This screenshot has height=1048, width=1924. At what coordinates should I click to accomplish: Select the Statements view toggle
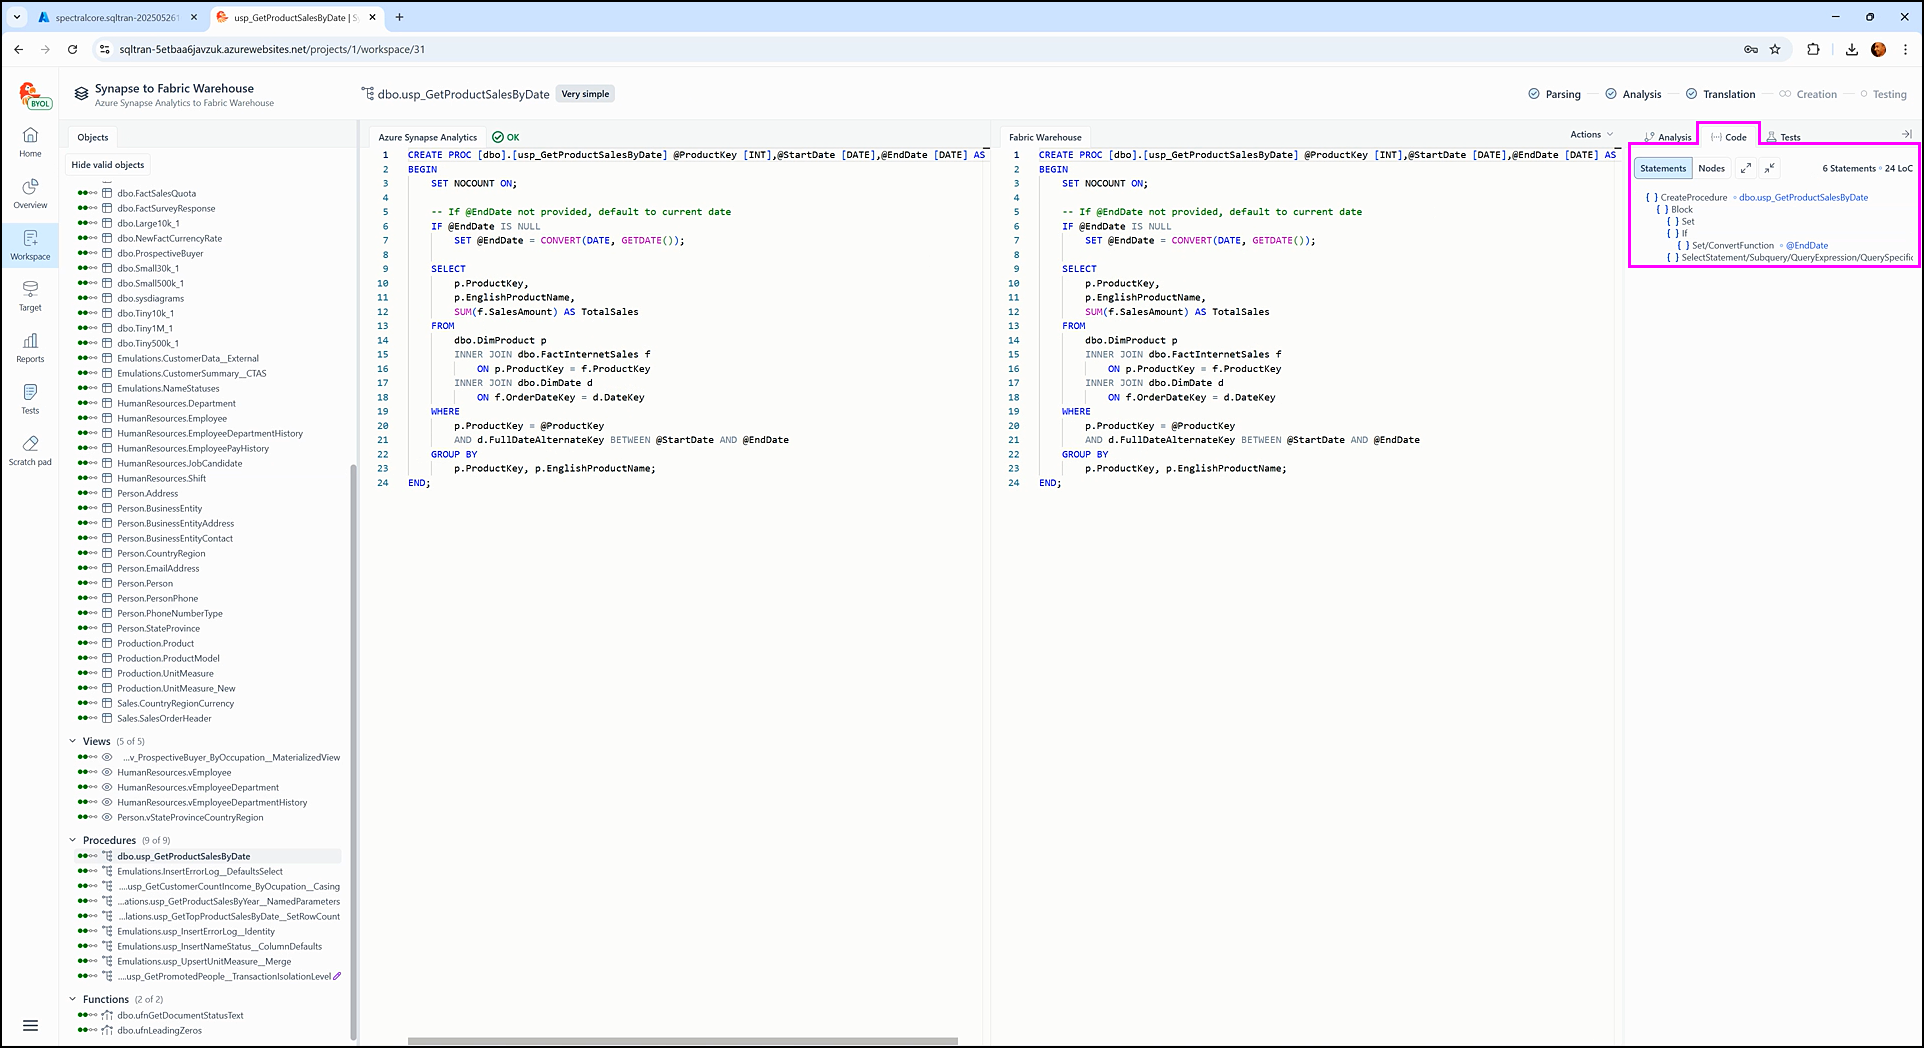[x=1663, y=168]
